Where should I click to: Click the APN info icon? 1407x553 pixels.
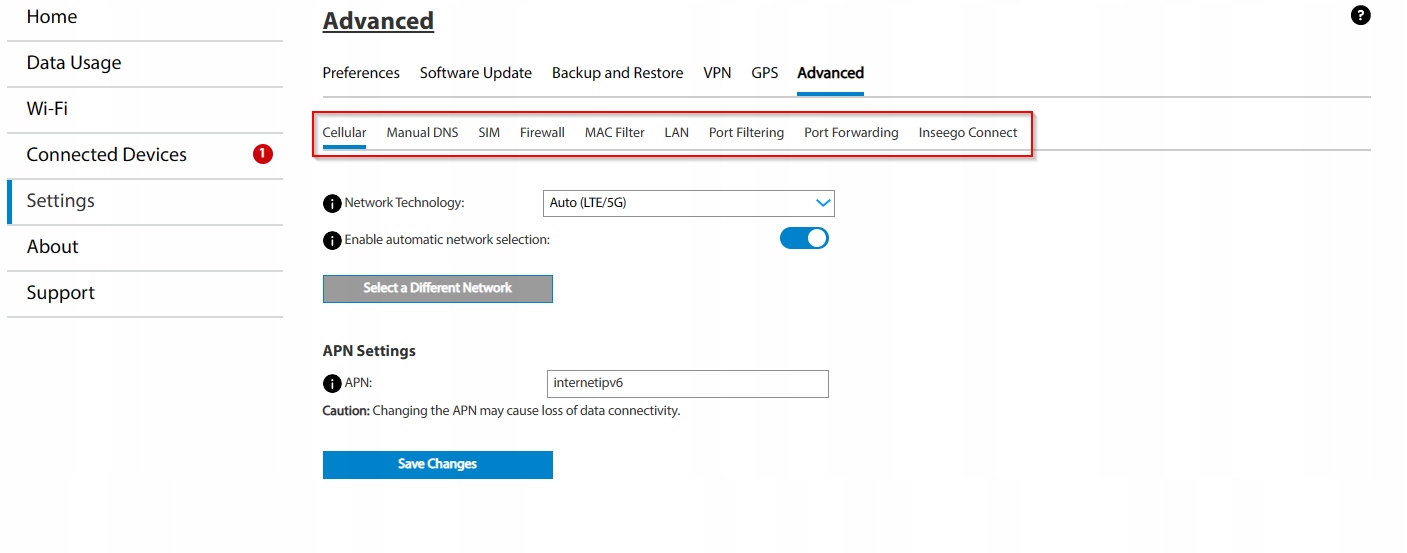tap(332, 383)
